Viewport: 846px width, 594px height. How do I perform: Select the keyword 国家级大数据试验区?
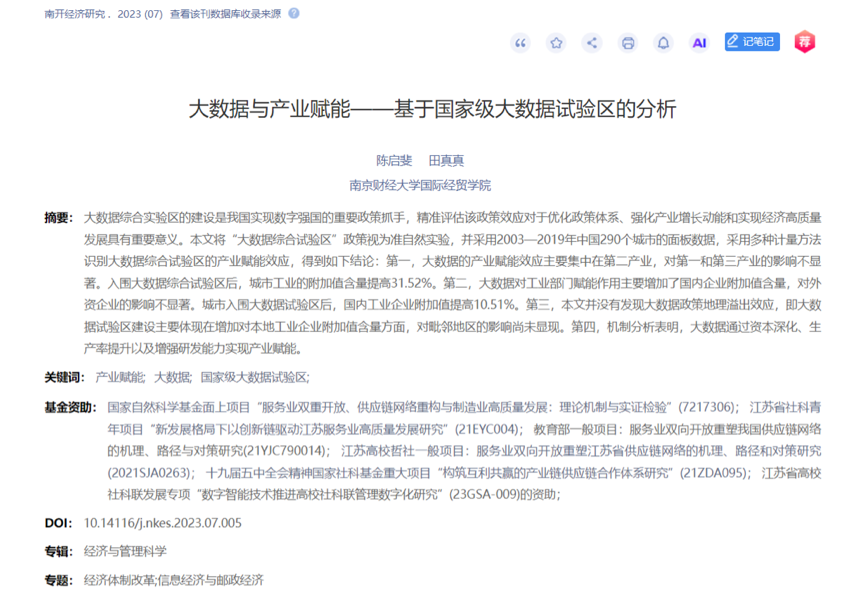(x=254, y=377)
